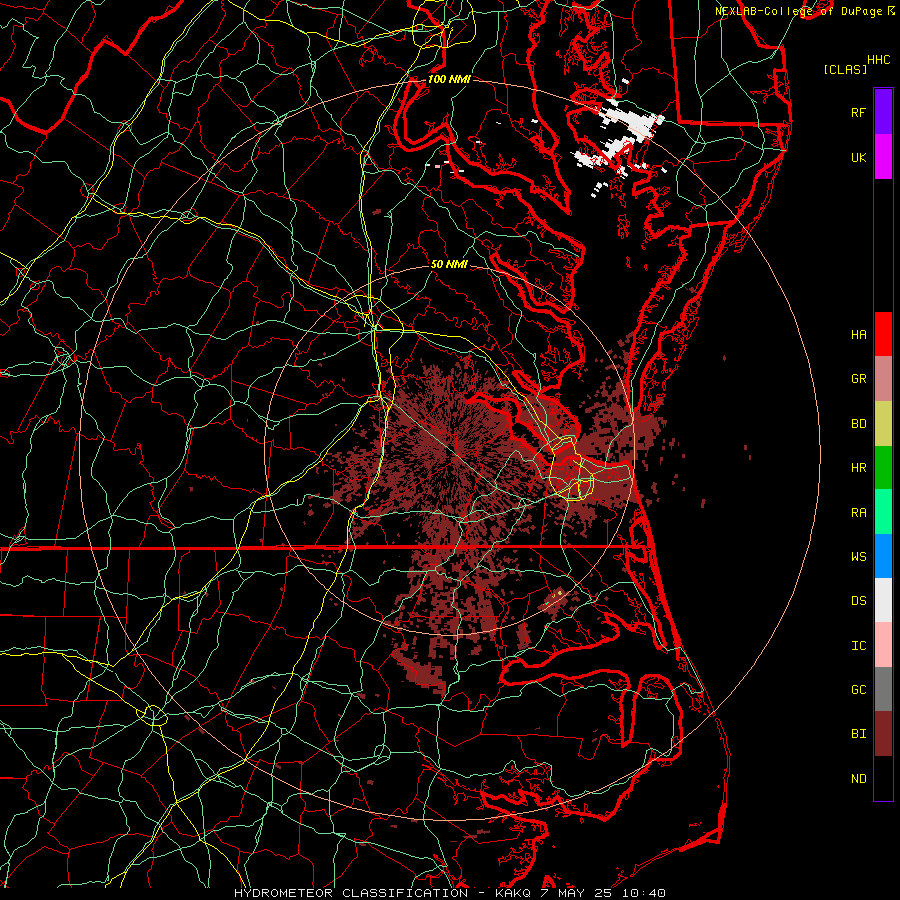
Task: Click the BI legend label
Action: (859, 734)
